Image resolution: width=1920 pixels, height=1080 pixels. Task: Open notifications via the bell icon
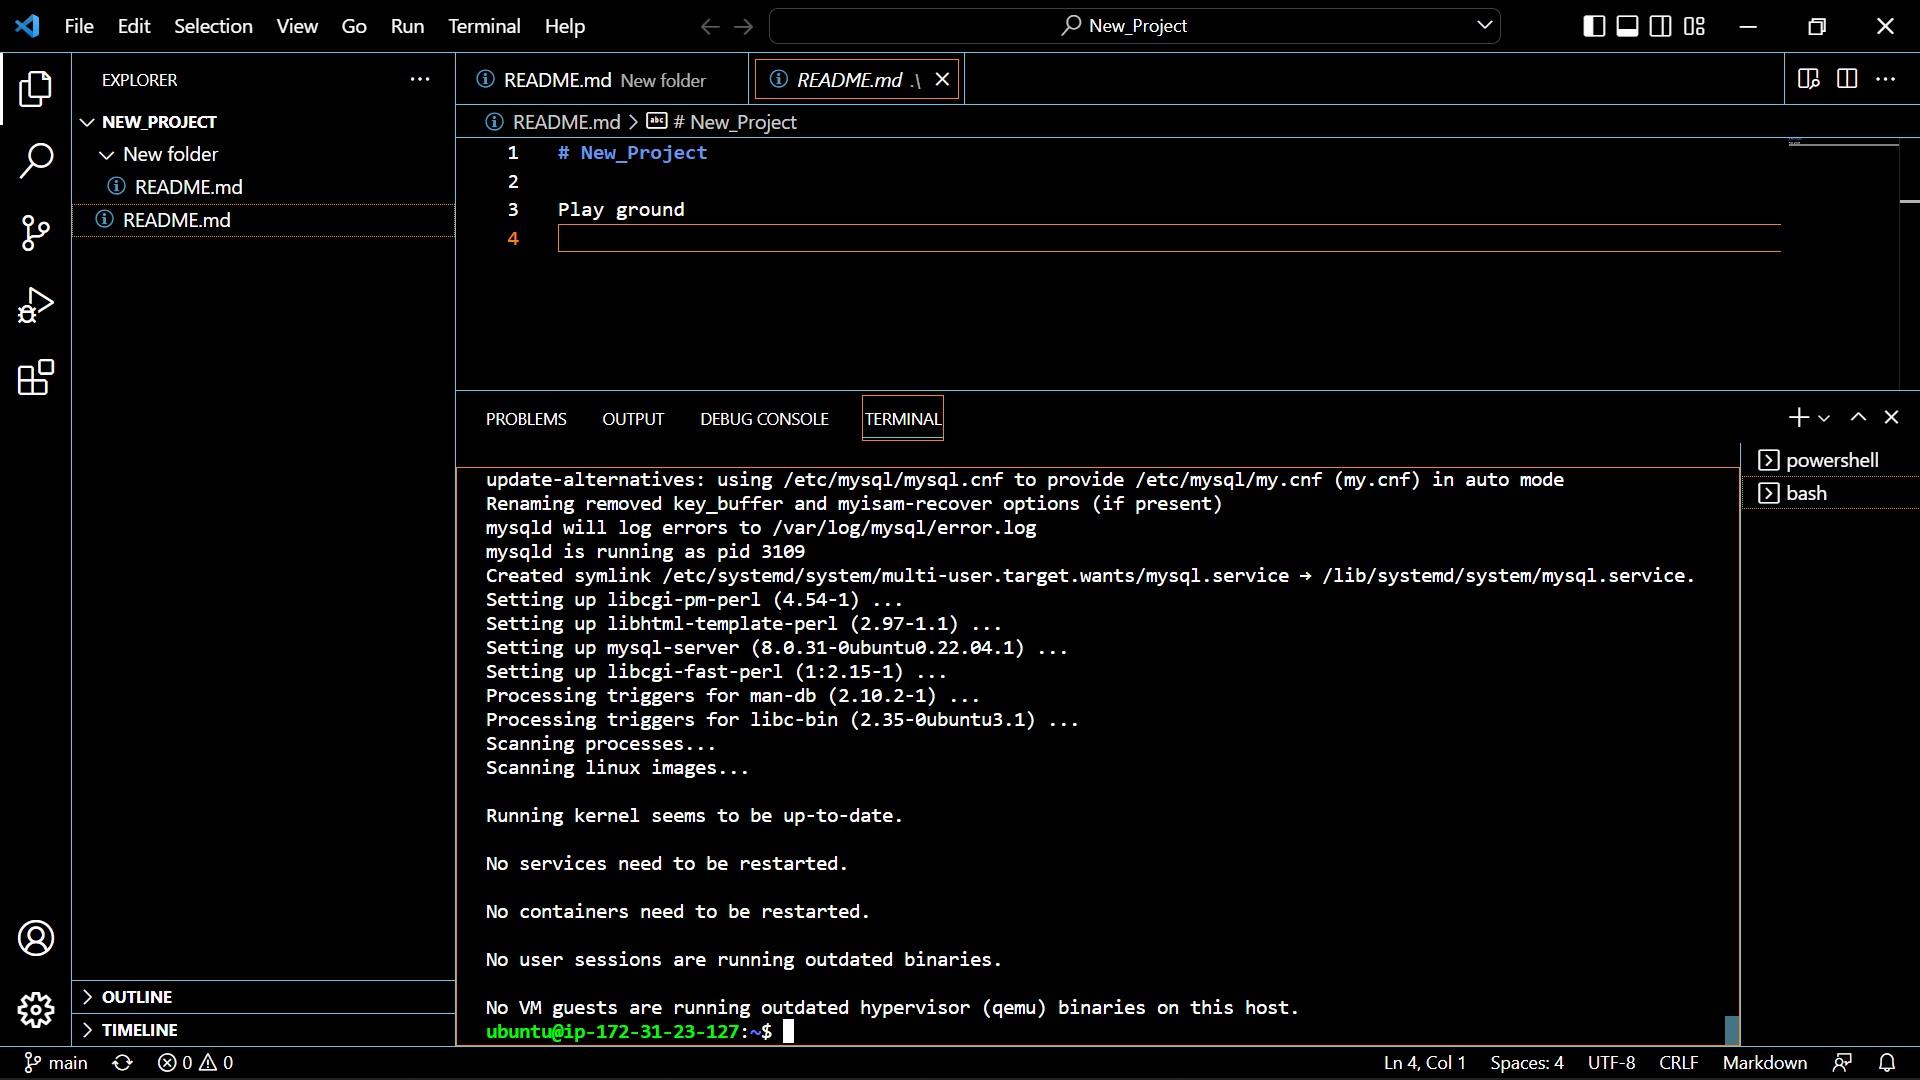(x=1888, y=1062)
